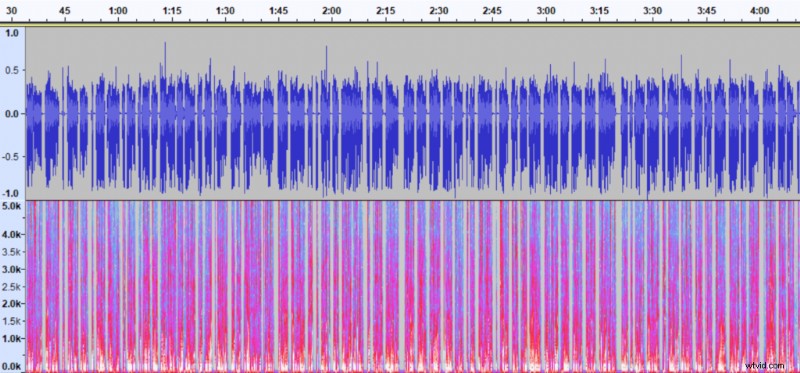Click the 0.0 center amplitude label
The image size is (800, 373).
[11, 113]
